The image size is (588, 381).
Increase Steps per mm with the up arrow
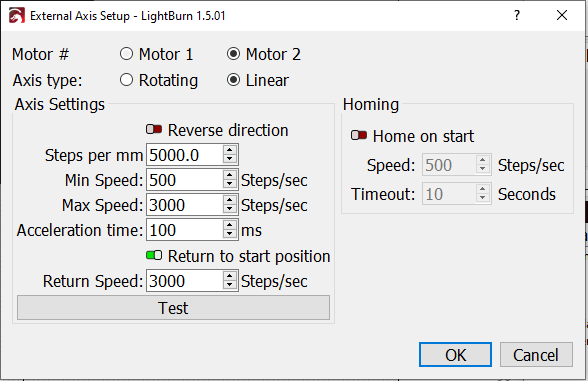(230, 150)
